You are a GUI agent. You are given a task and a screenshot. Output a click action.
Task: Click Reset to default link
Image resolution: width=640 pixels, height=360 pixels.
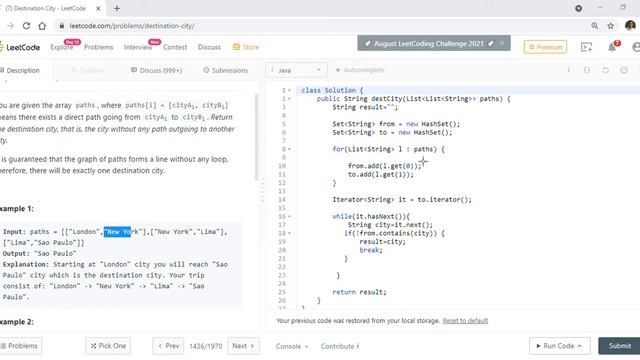tap(465, 321)
